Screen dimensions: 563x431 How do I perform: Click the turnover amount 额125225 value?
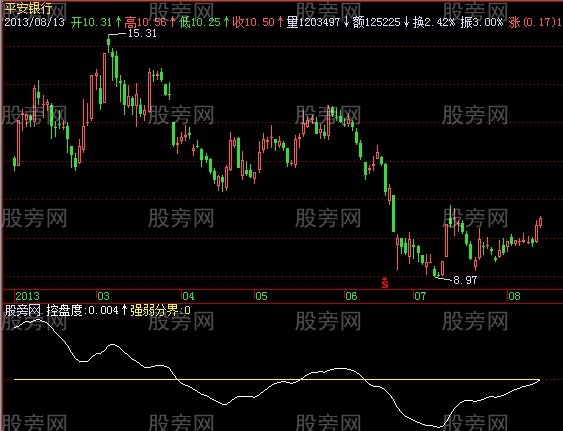pos(376,22)
